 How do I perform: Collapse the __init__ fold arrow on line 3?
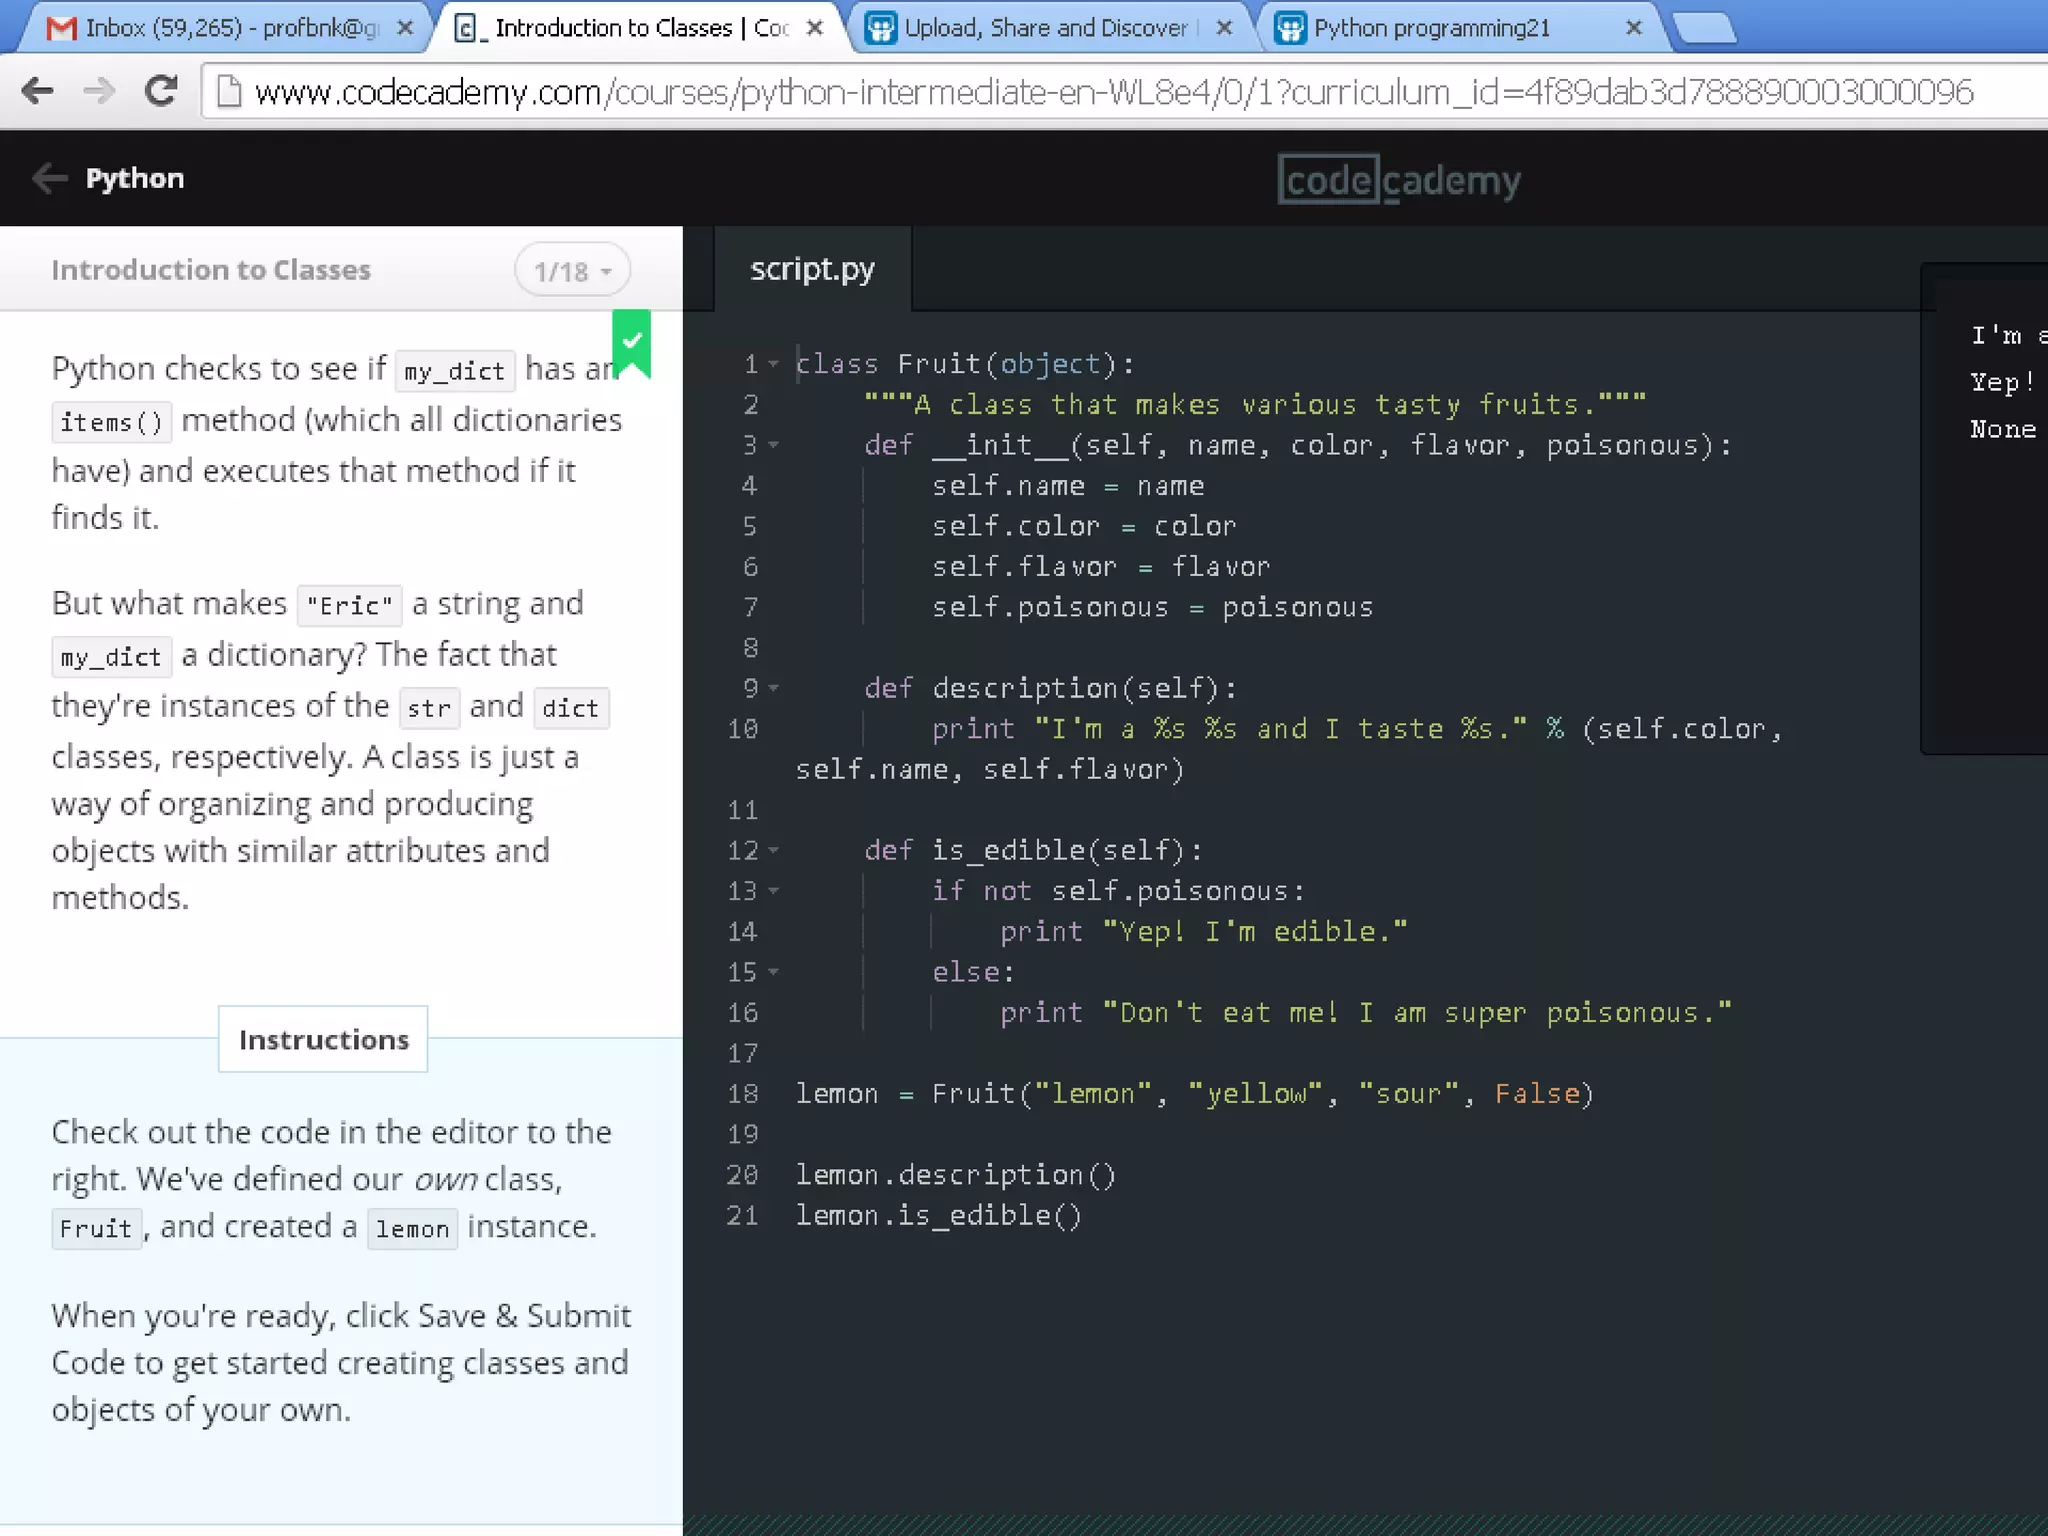(773, 445)
